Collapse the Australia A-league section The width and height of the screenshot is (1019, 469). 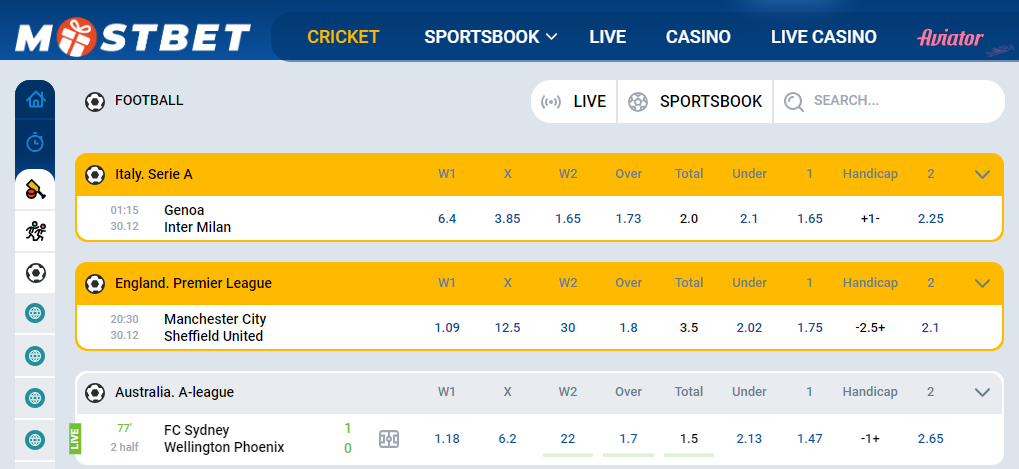pyautogui.click(x=982, y=392)
